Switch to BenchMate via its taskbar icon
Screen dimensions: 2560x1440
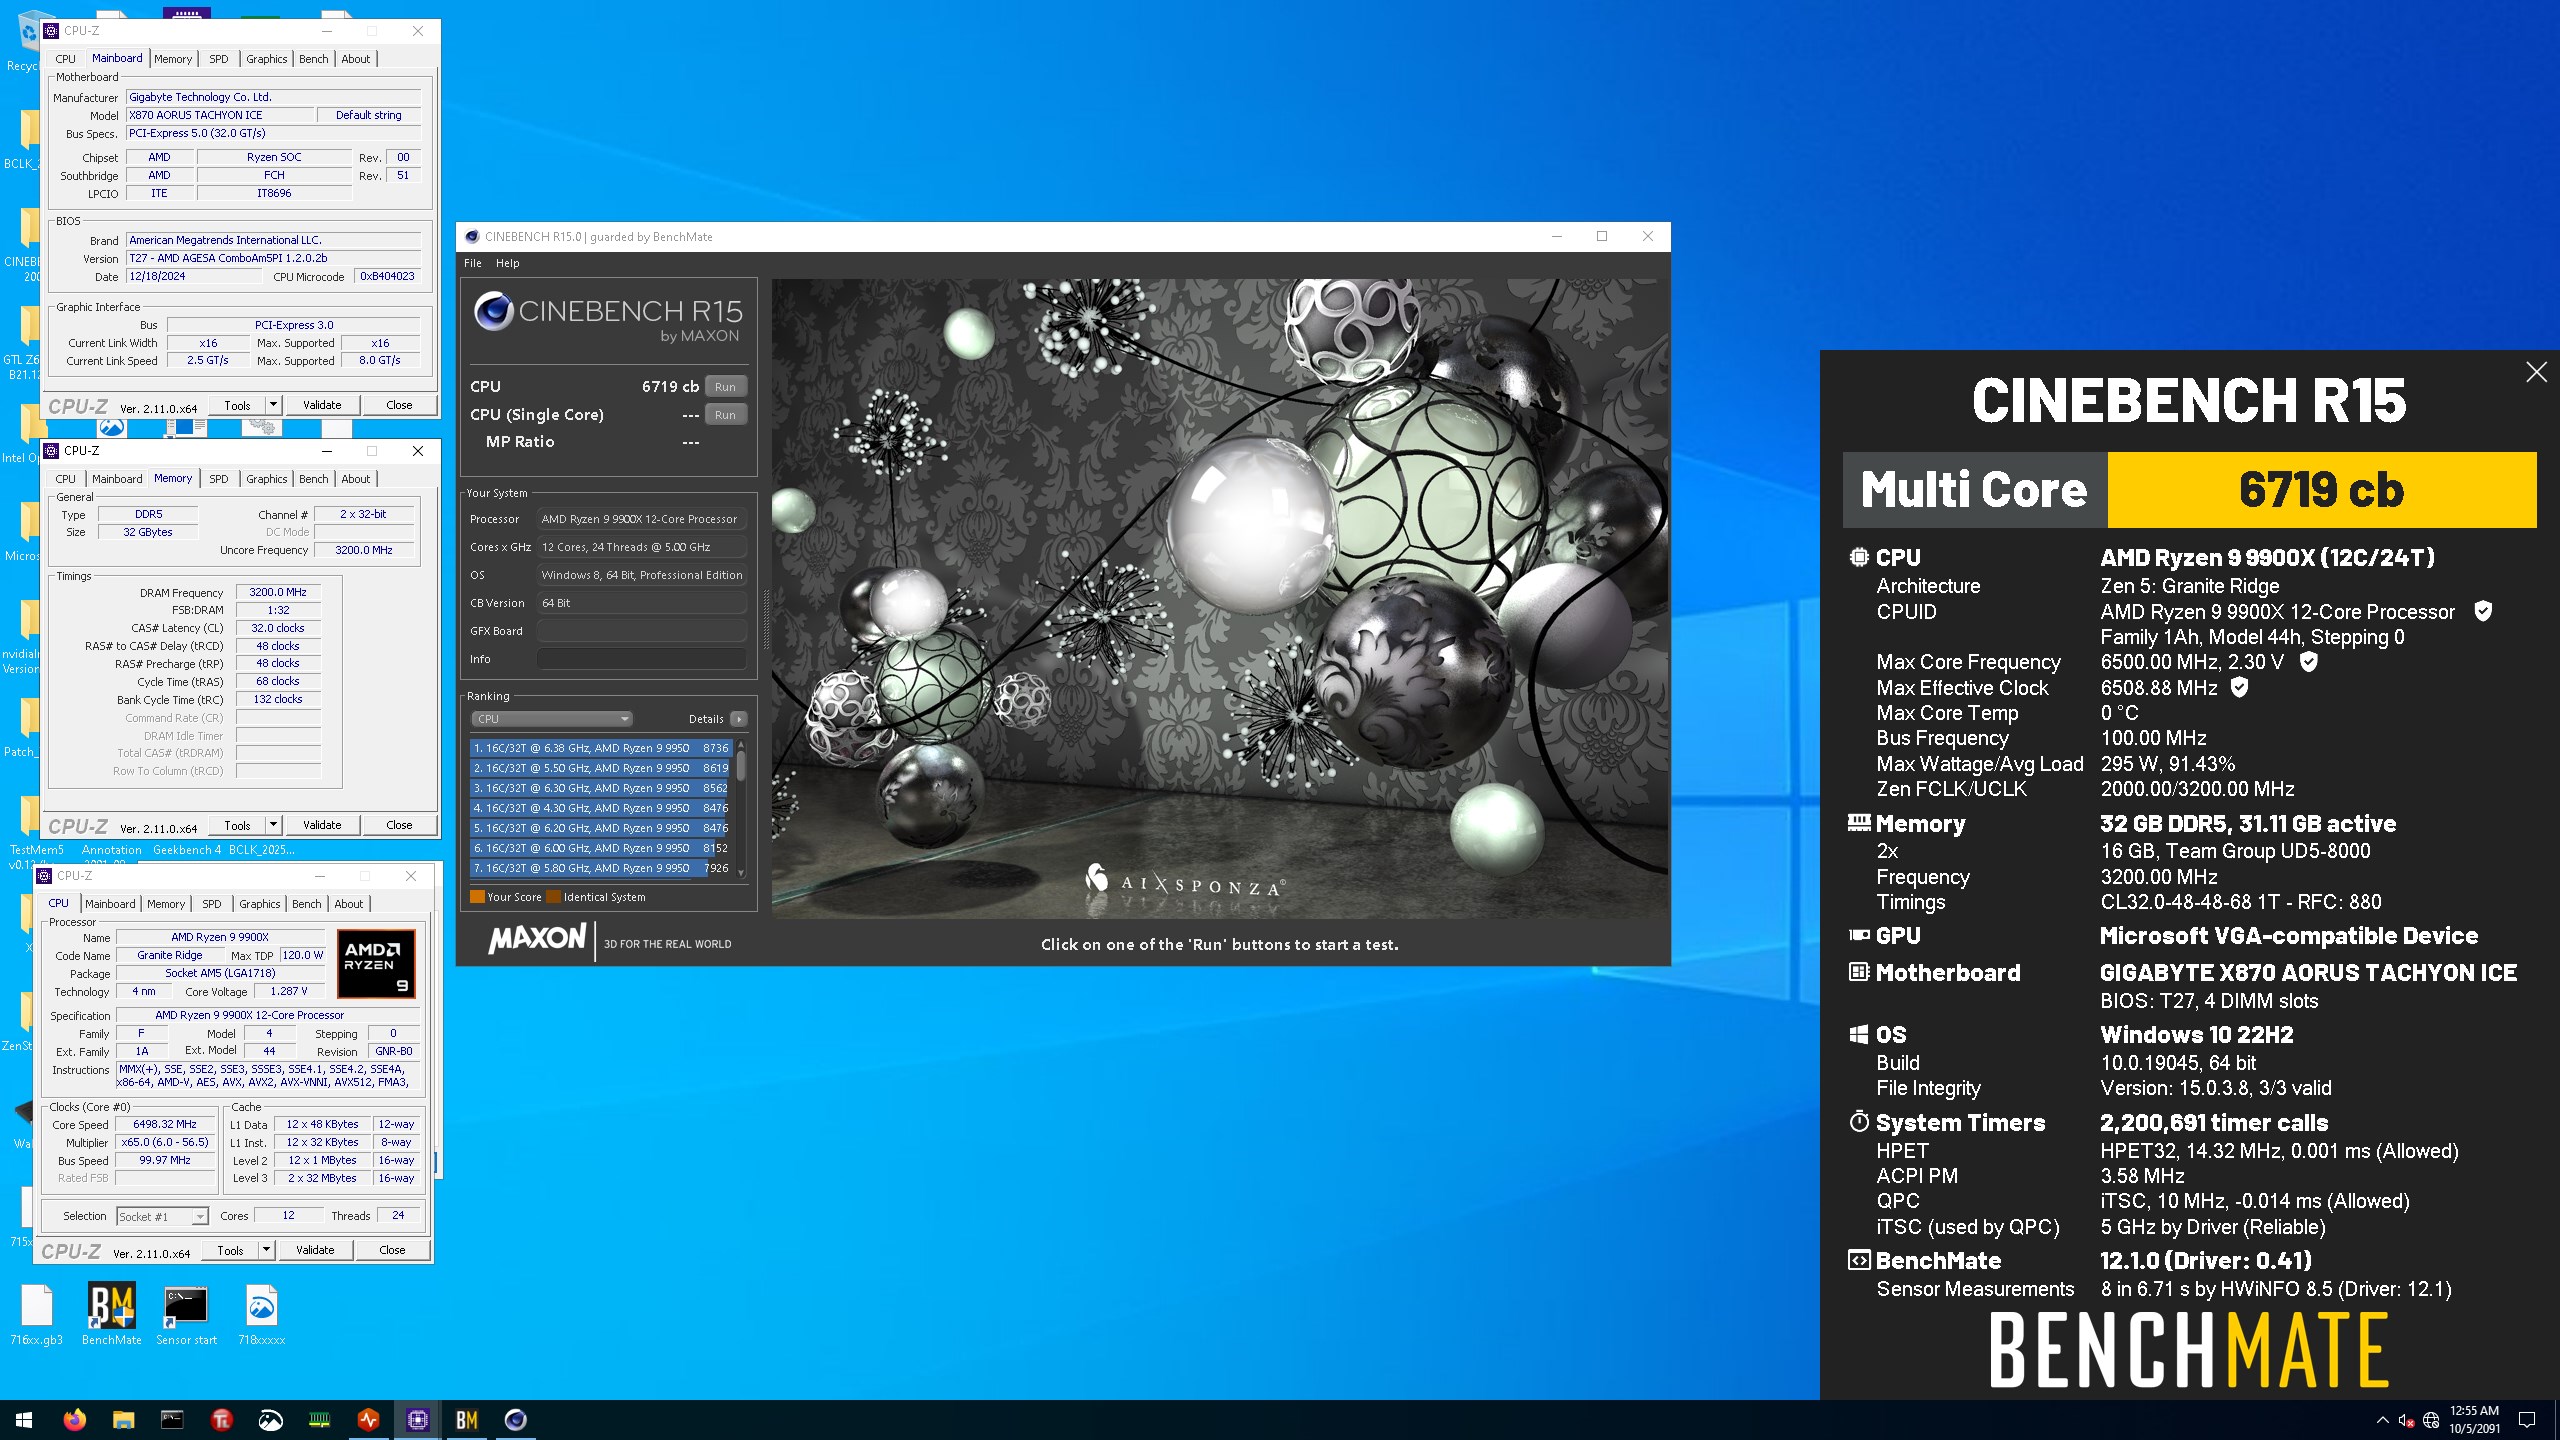tap(466, 1419)
